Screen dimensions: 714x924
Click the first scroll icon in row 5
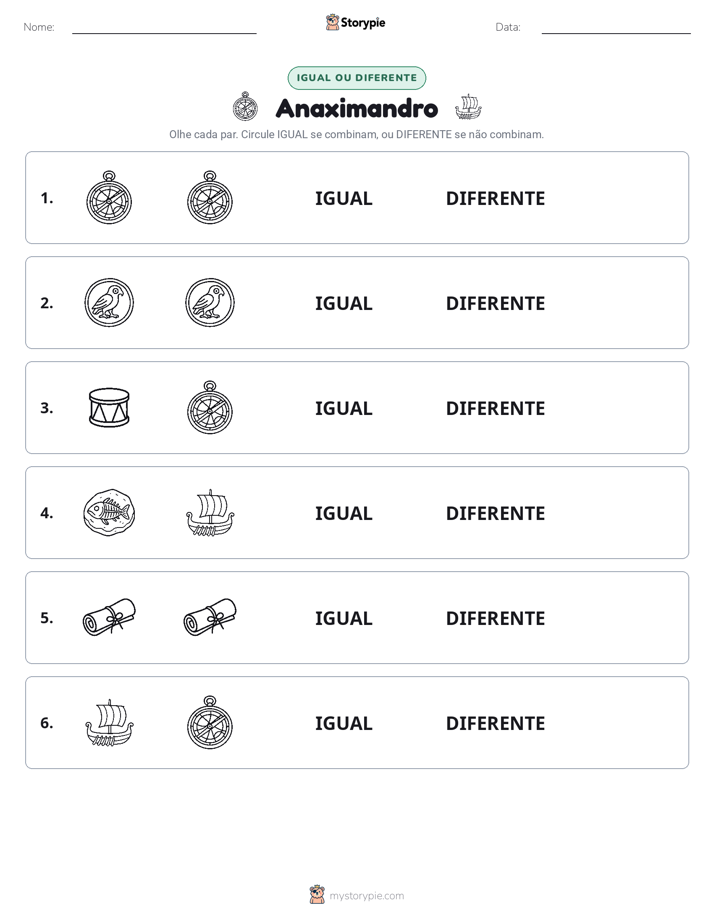(109, 617)
